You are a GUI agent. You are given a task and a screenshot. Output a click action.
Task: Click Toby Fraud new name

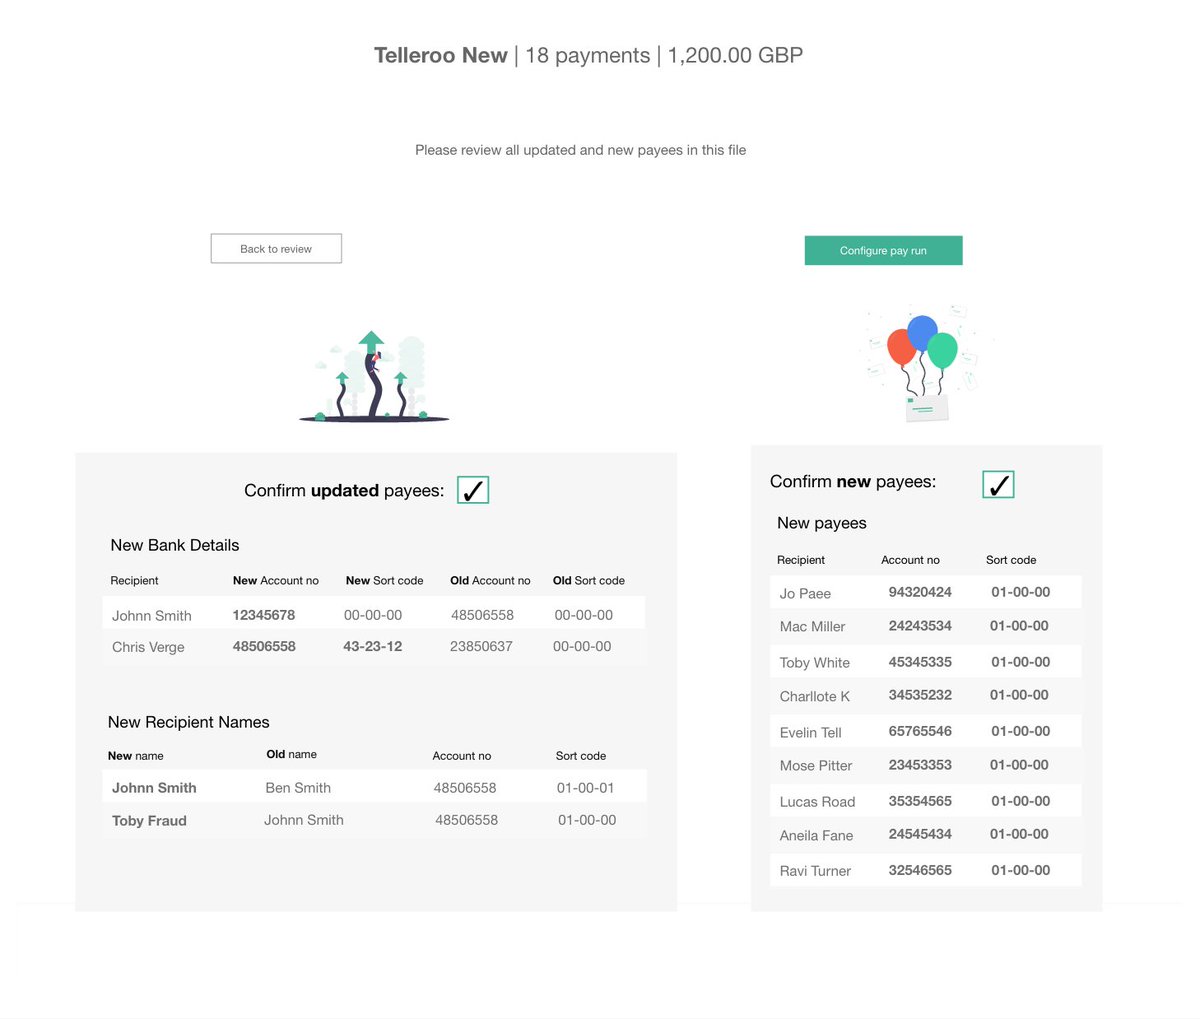pyautogui.click(x=149, y=821)
